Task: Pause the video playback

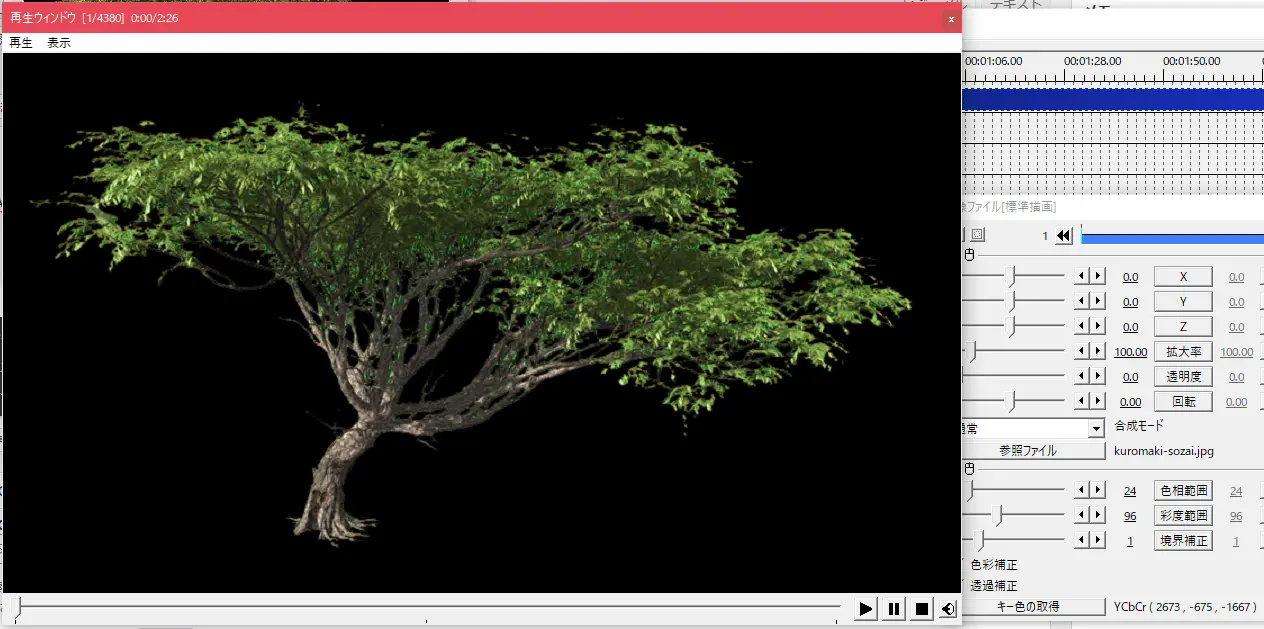Action: 894,608
